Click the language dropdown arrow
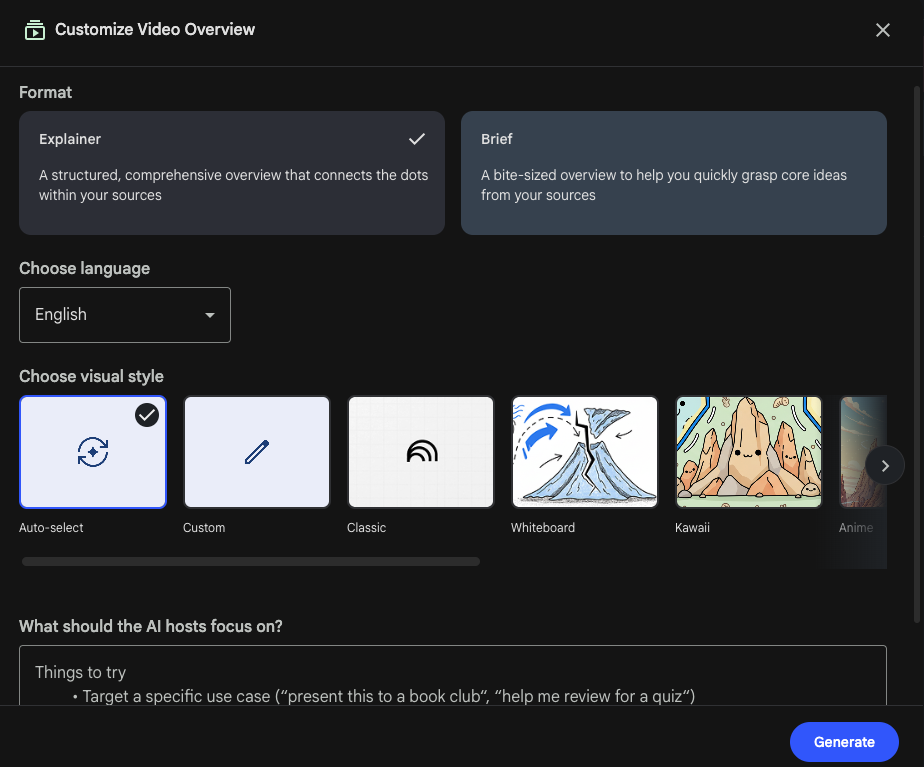 210,315
